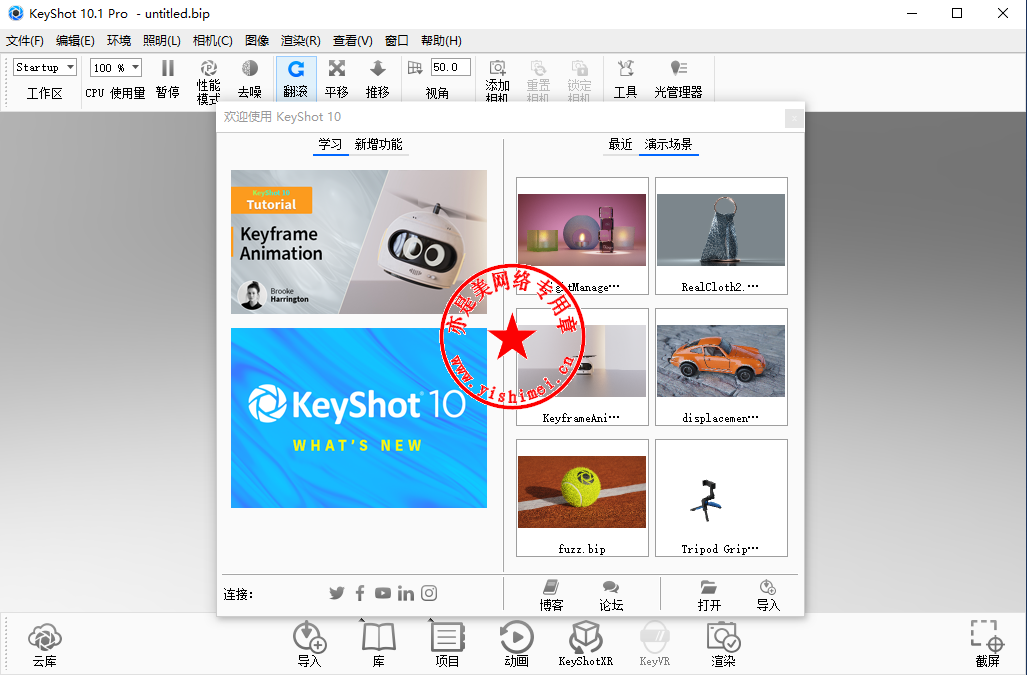Image resolution: width=1027 pixels, height=675 pixels.
Task: Switch to the 演示场景 tab
Action: 669,145
